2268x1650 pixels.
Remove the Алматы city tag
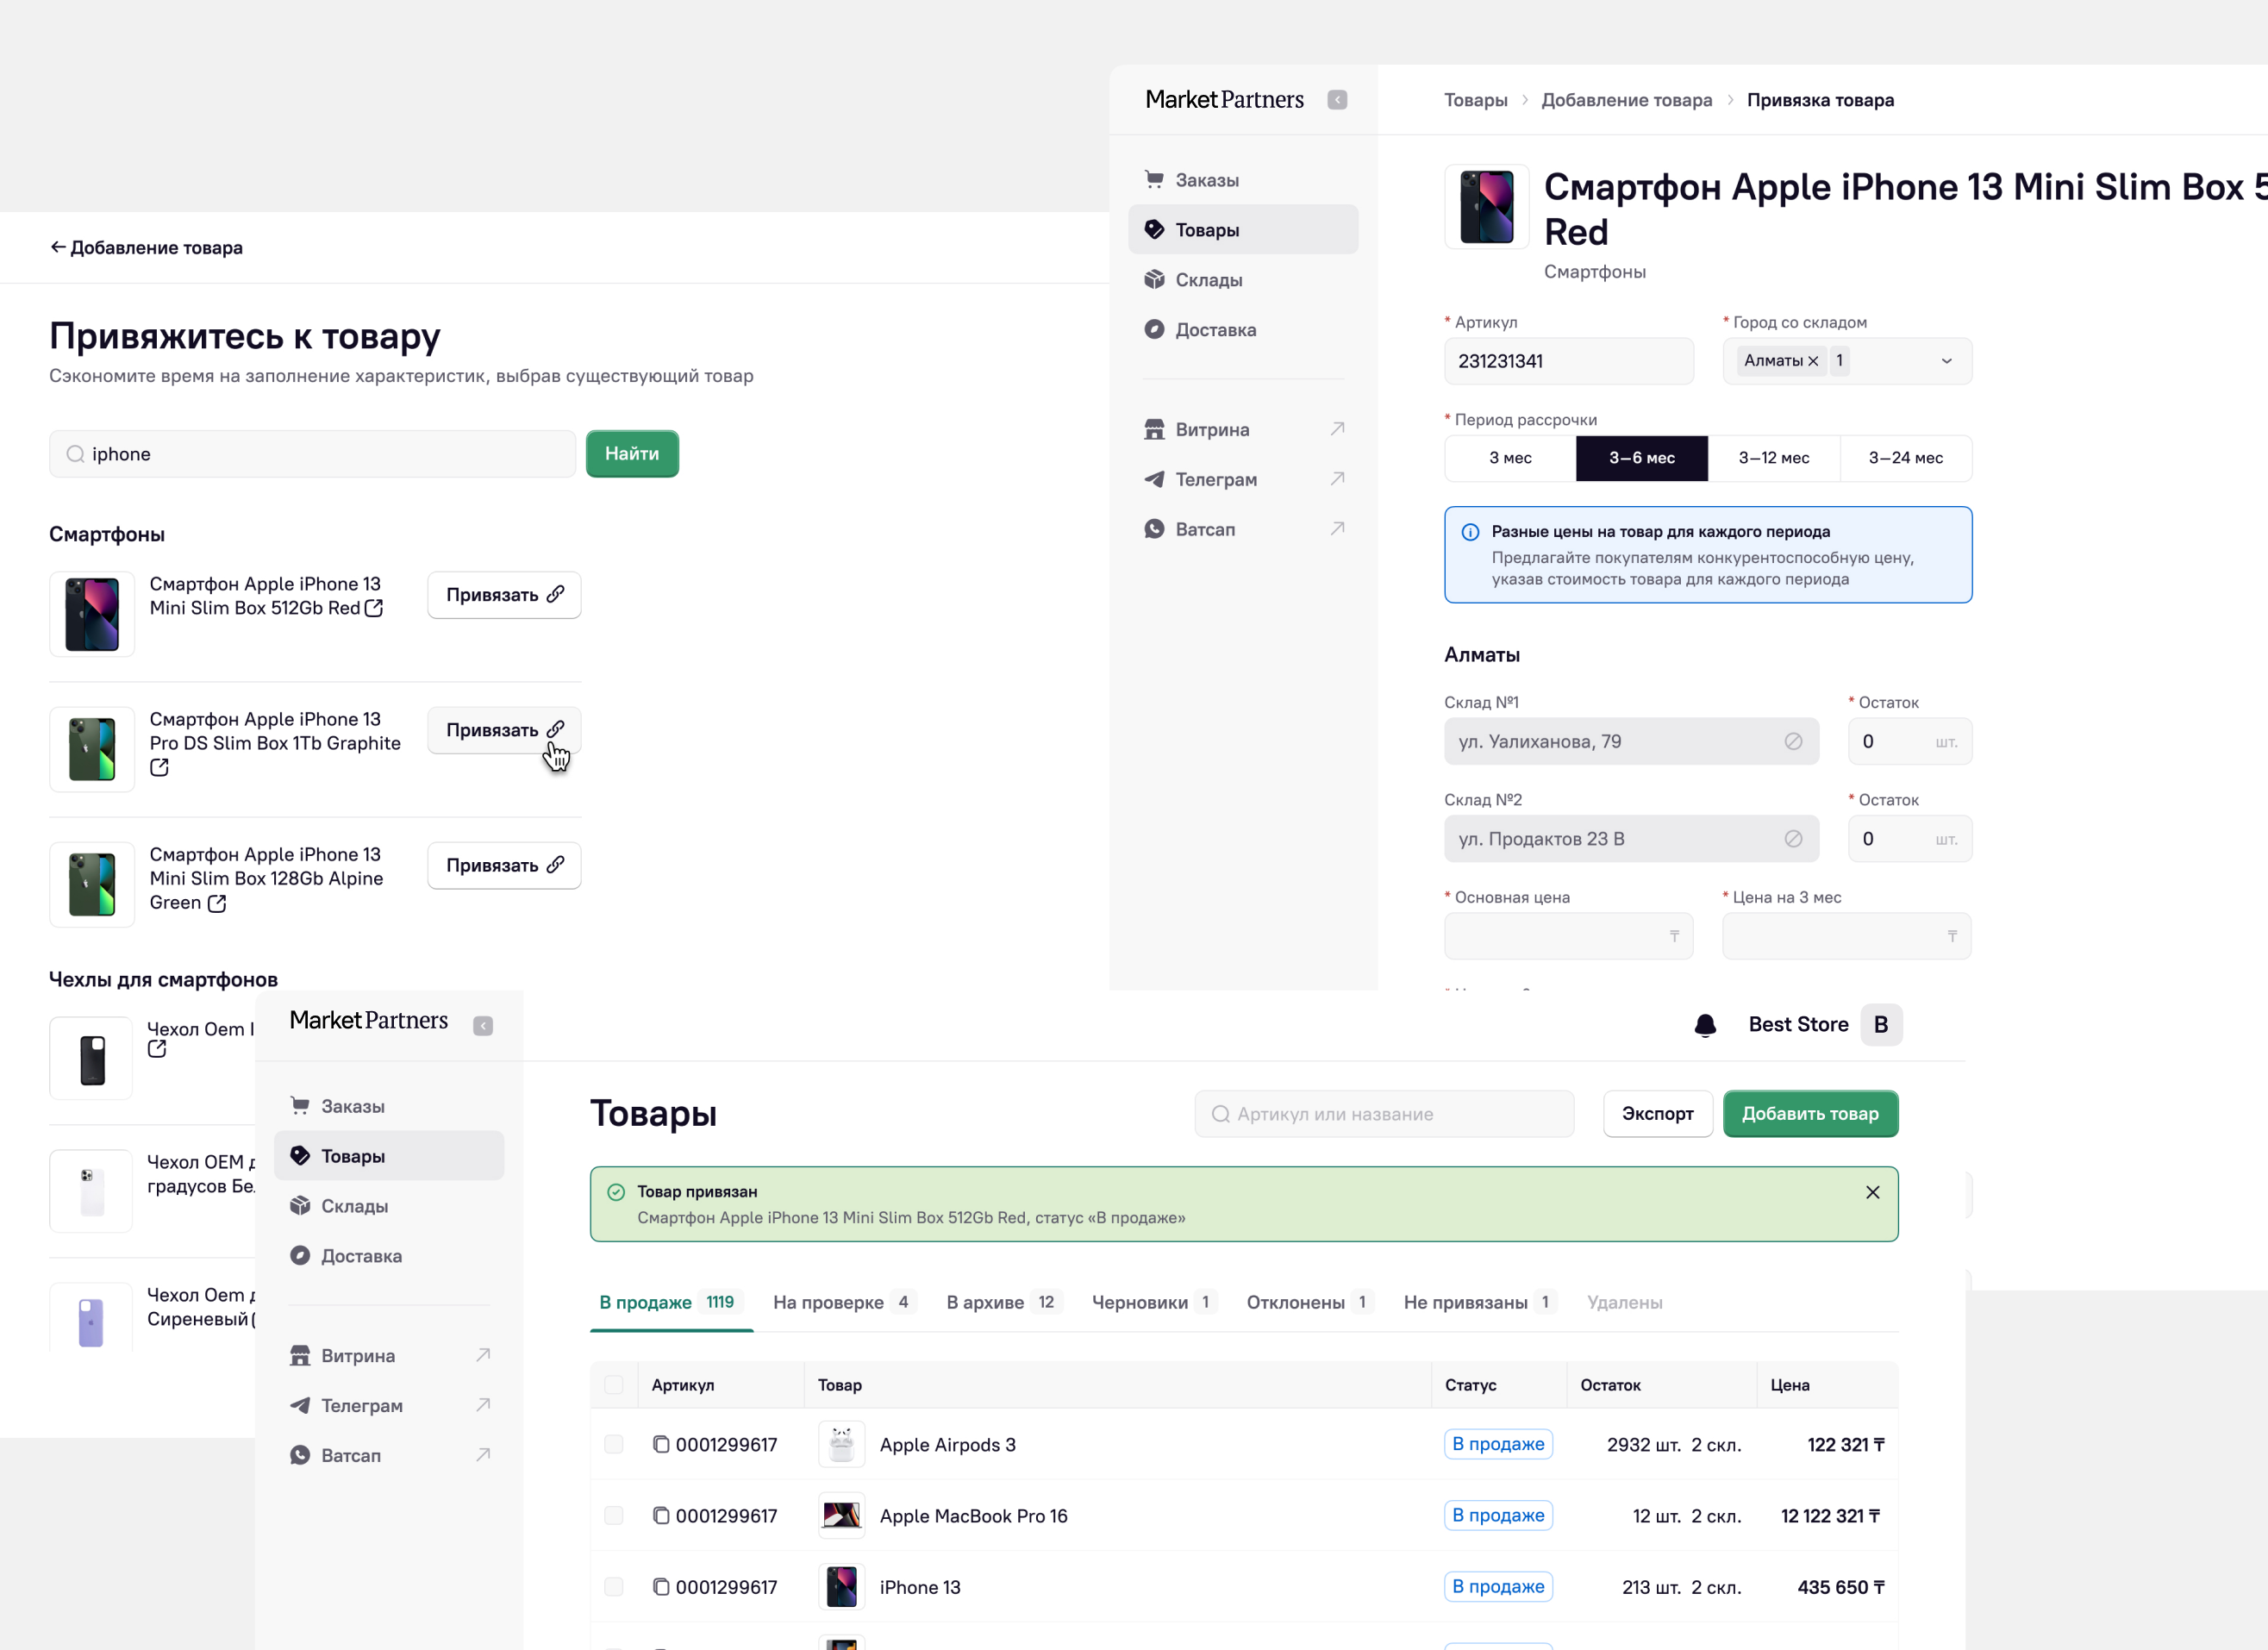[x=1813, y=361]
